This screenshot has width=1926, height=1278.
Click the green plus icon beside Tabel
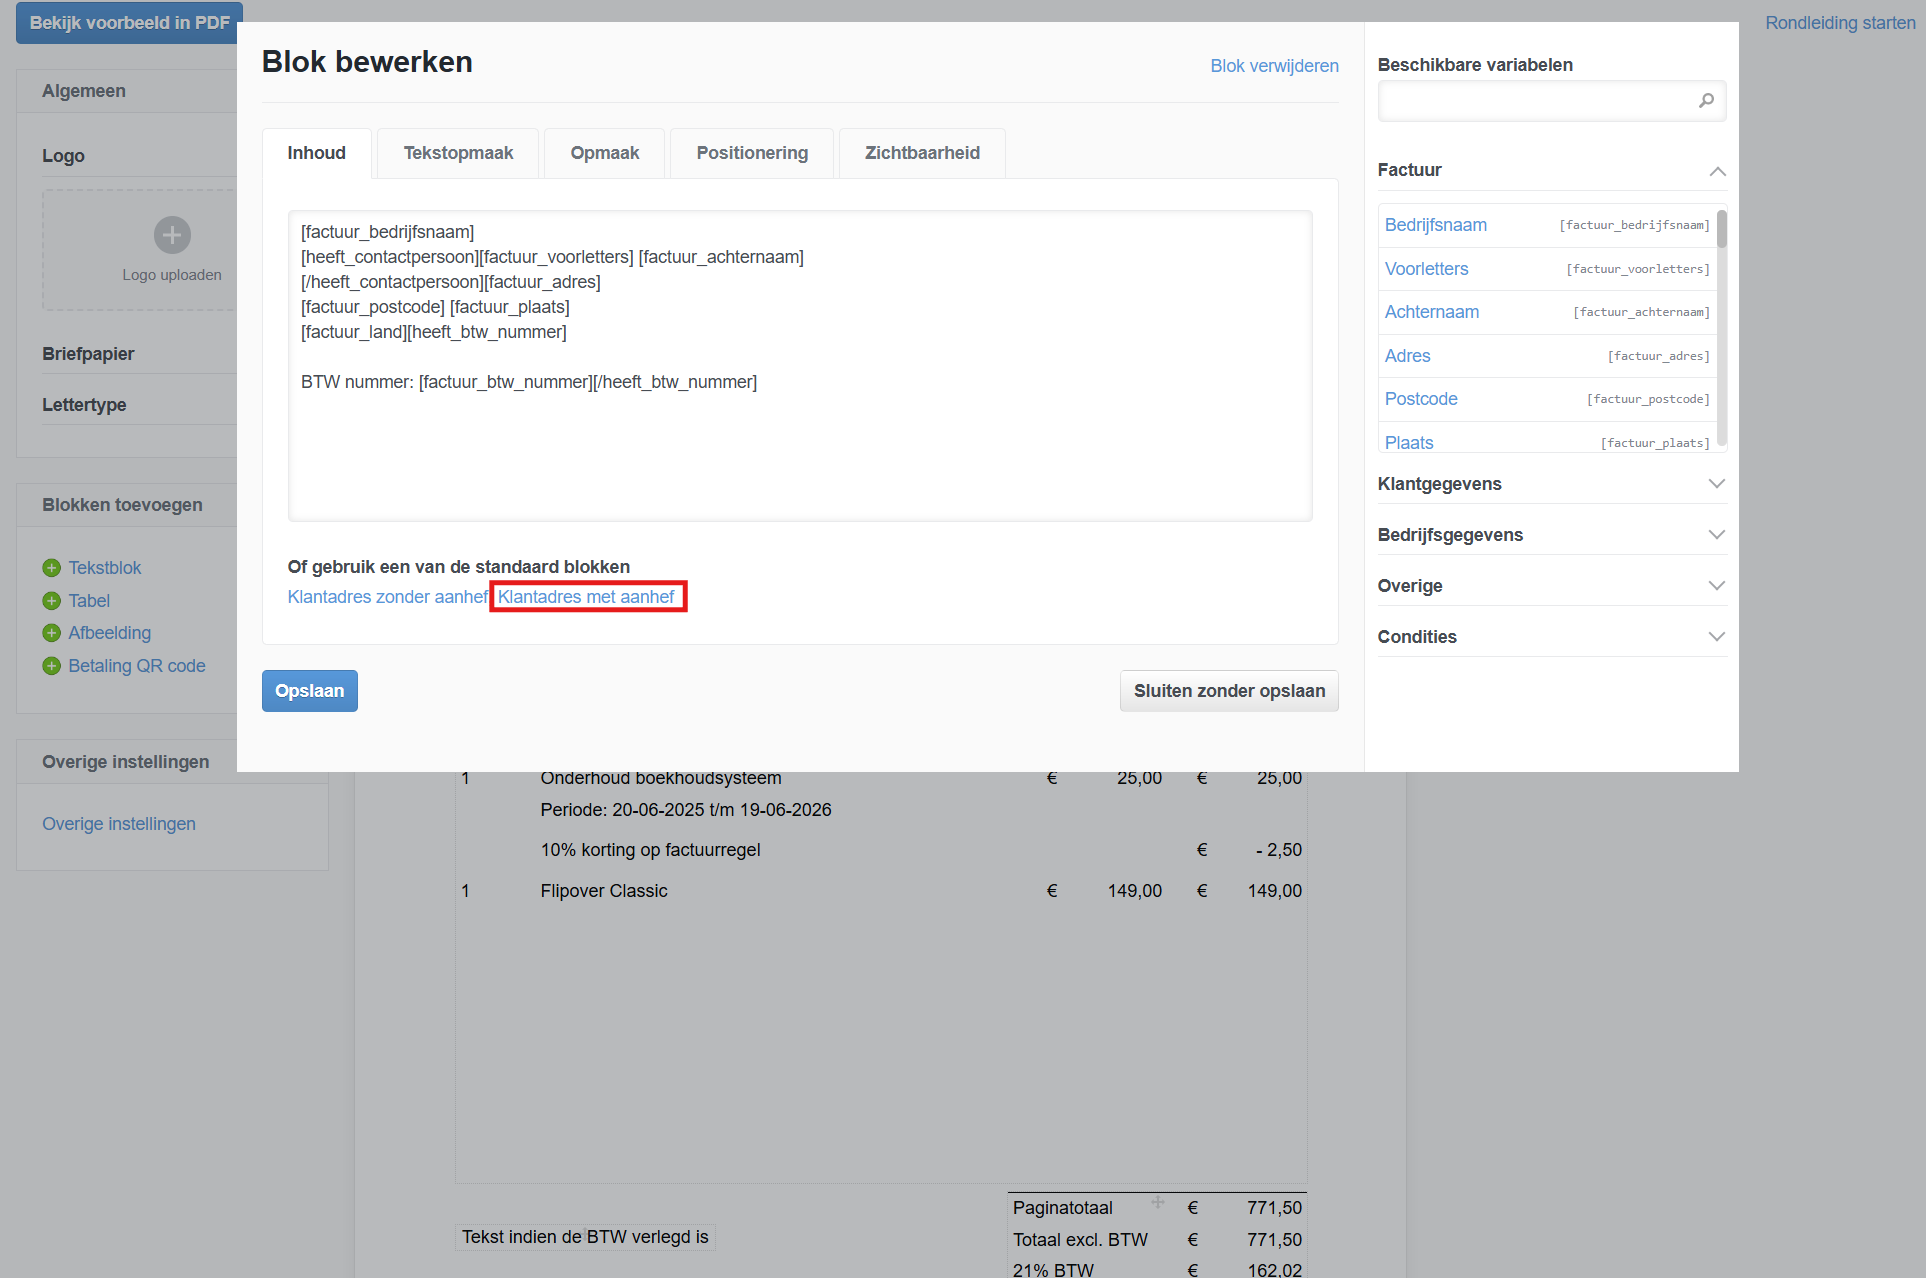pos(52,601)
